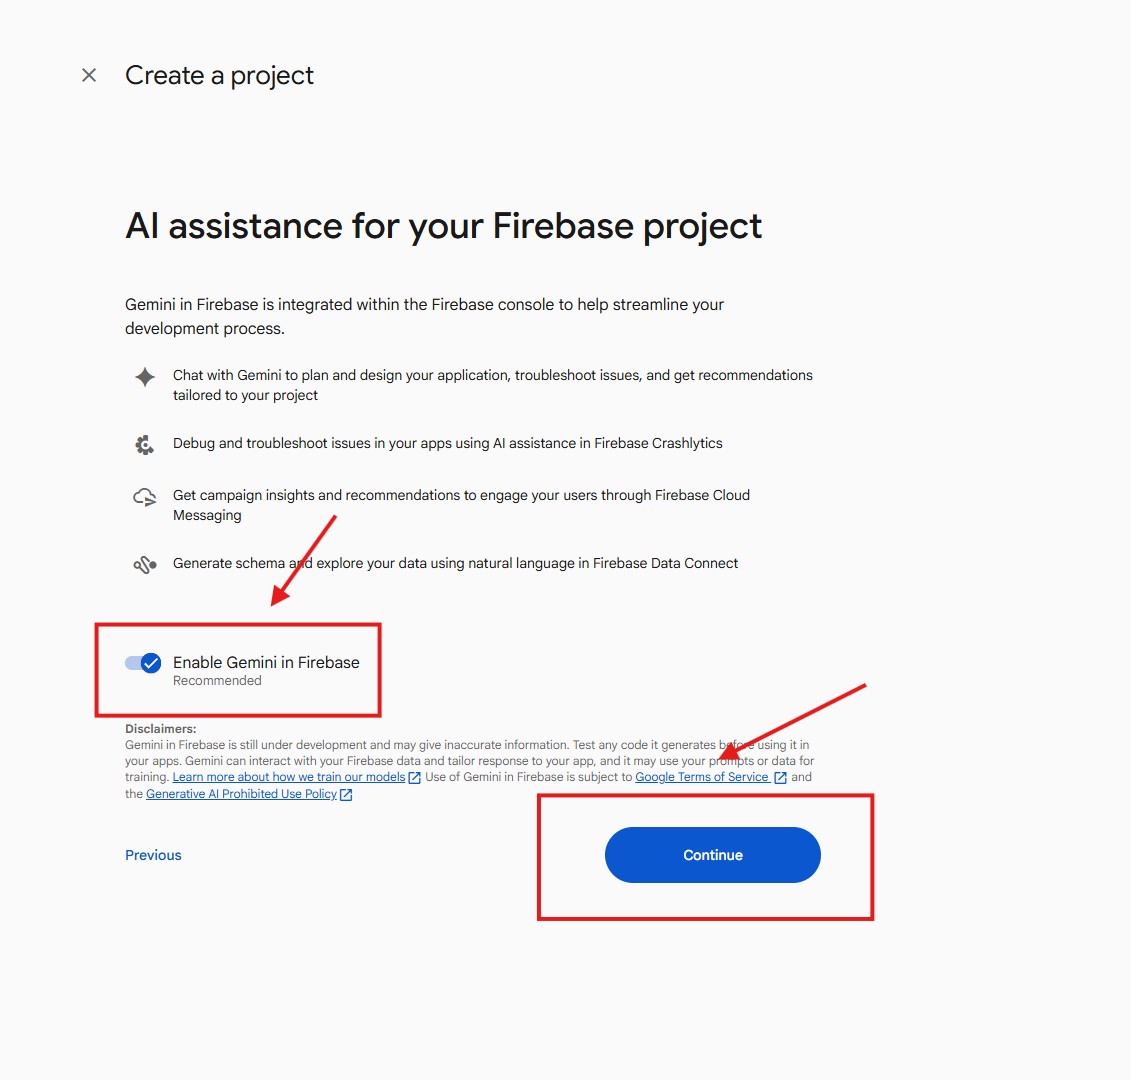Open 'Learn more about how we train our models'
The image size is (1131, 1080).
289,777
